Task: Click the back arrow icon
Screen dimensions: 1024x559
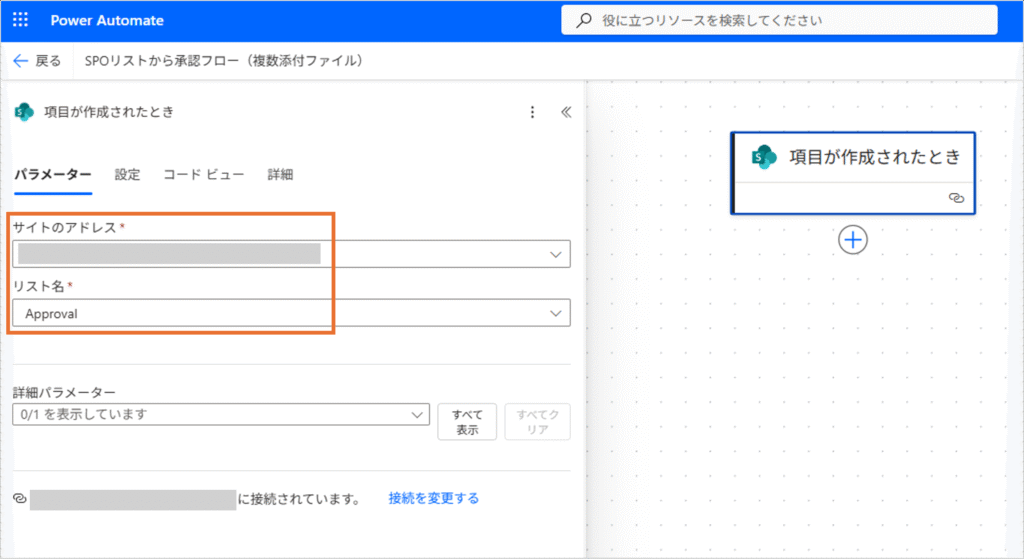Action: click(20, 61)
